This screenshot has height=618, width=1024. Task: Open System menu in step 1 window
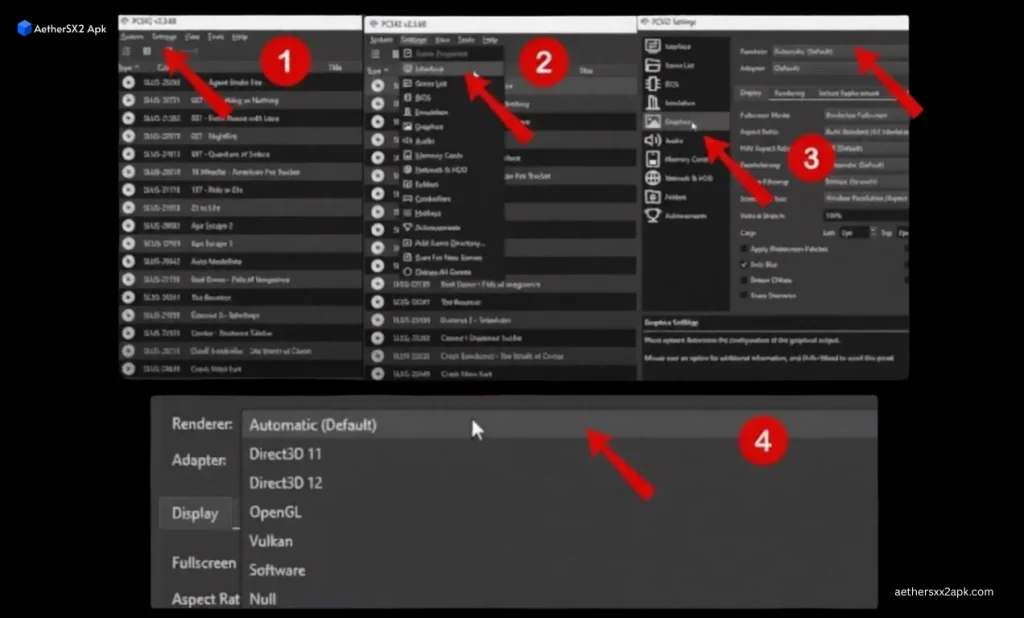[x=132, y=37]
